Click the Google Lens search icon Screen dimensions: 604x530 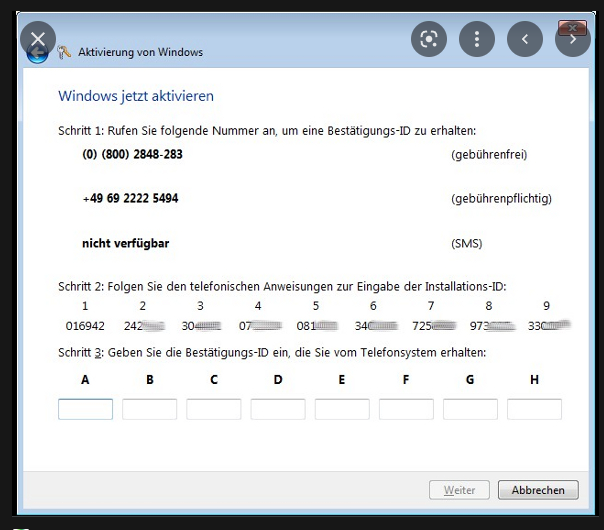tap(429, 39)
